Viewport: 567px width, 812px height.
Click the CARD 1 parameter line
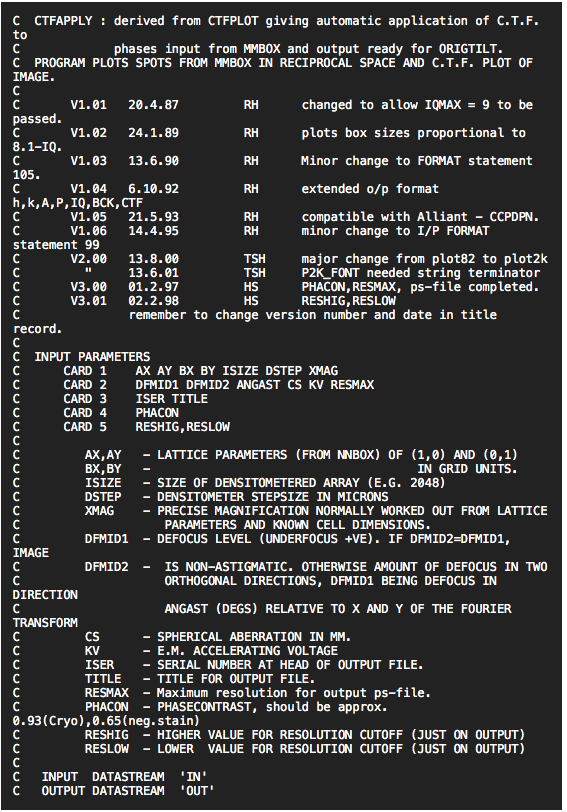pos(200,371)
